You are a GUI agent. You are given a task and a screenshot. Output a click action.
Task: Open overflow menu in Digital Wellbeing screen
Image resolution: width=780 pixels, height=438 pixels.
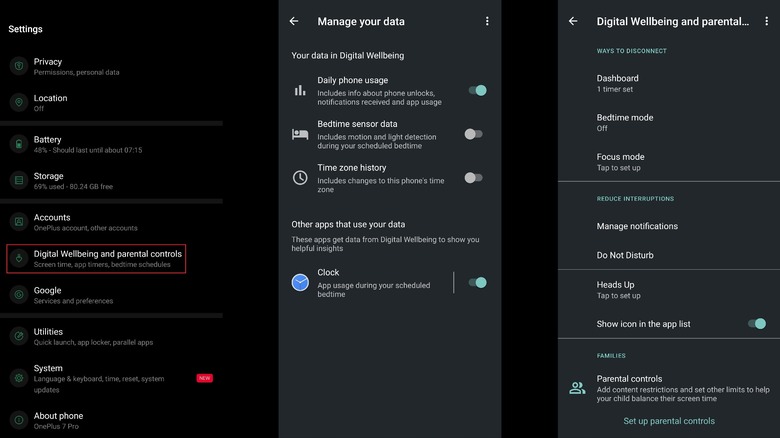pyautogui.click(x=766, y=21)
